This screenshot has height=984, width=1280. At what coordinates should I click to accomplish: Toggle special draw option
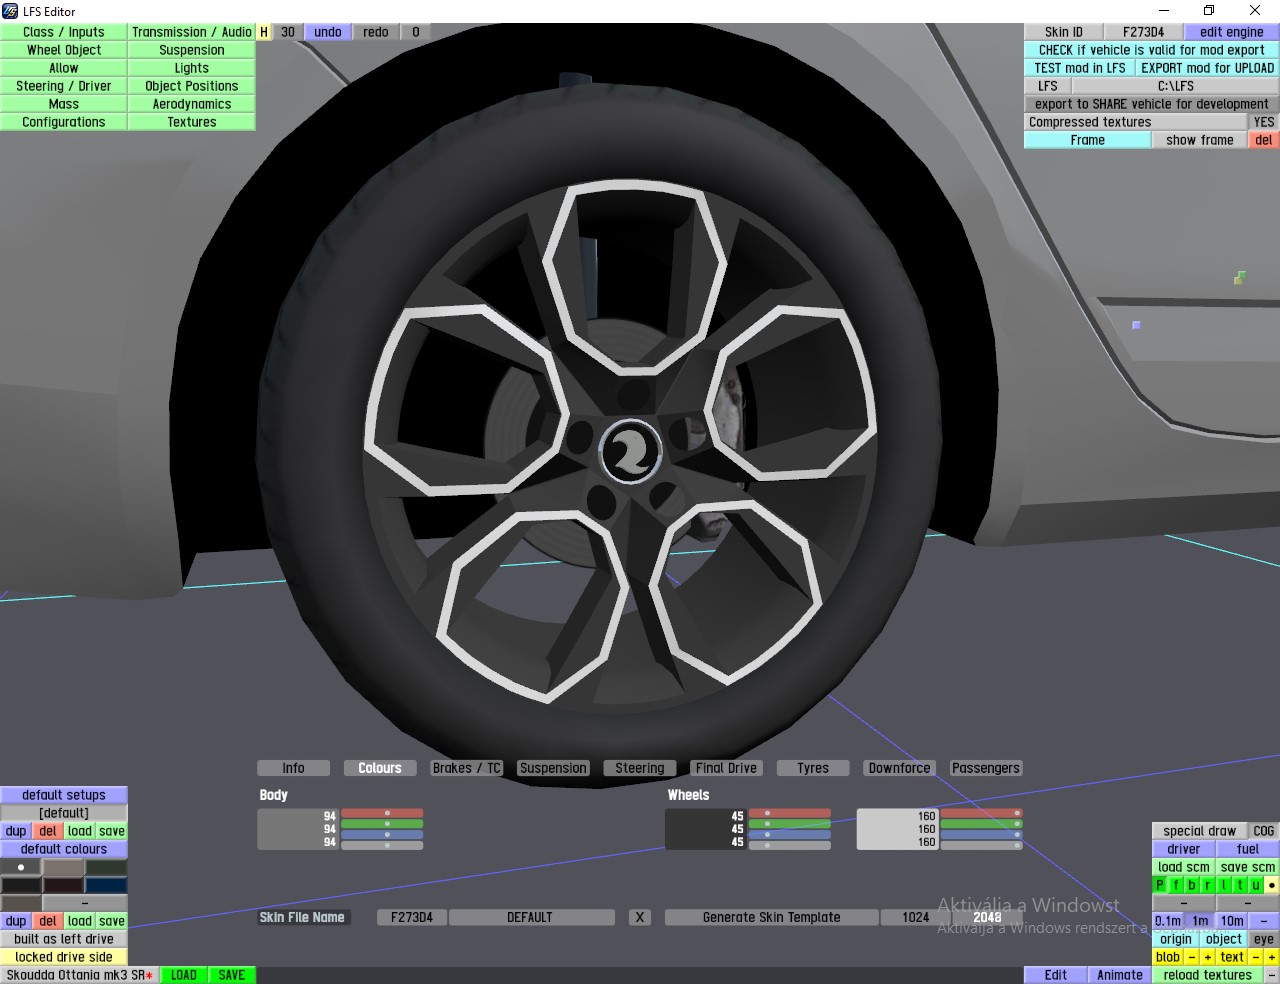[x=1200, y=831]
